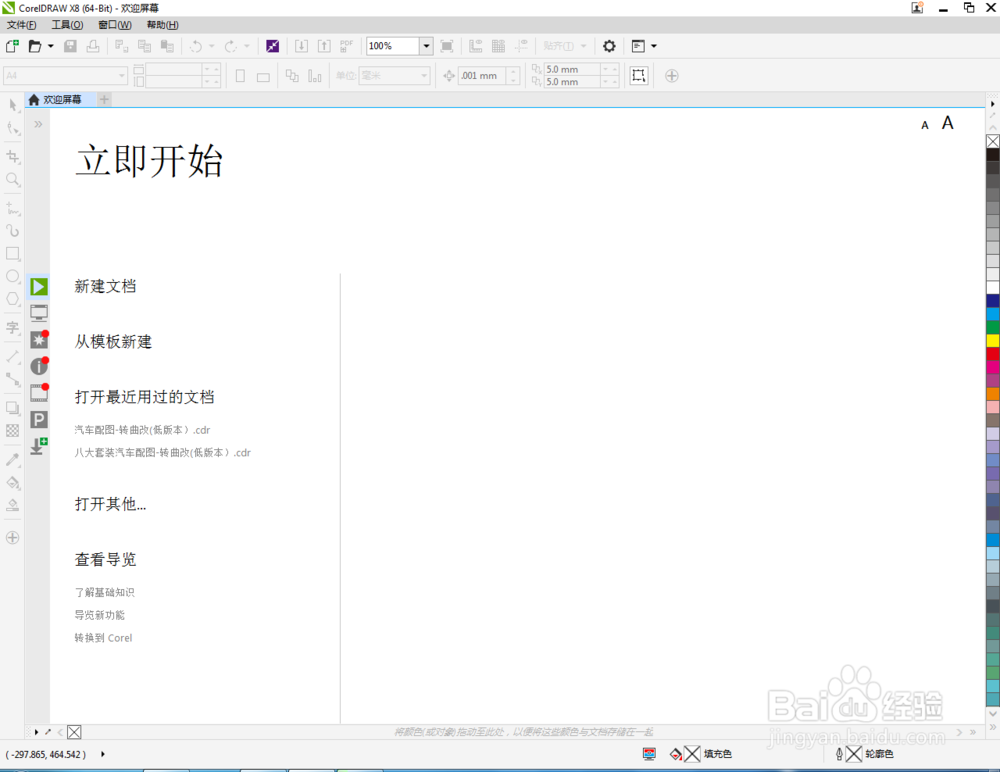Click the Import icon in toolbar
Viewport: 1000px width, 772px height.
pos(301,46)
